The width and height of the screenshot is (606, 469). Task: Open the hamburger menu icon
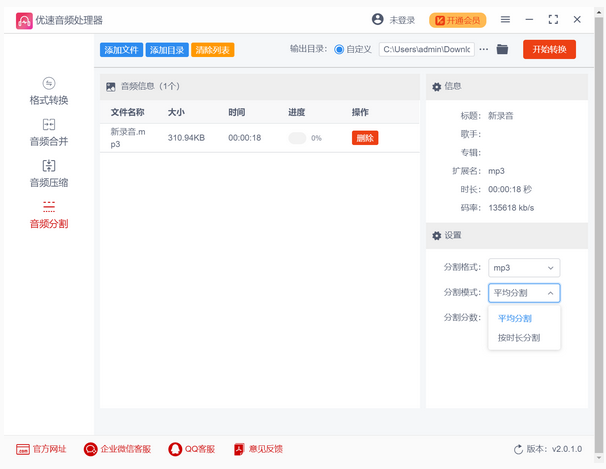pyautogui.click(x=505, y=19)
